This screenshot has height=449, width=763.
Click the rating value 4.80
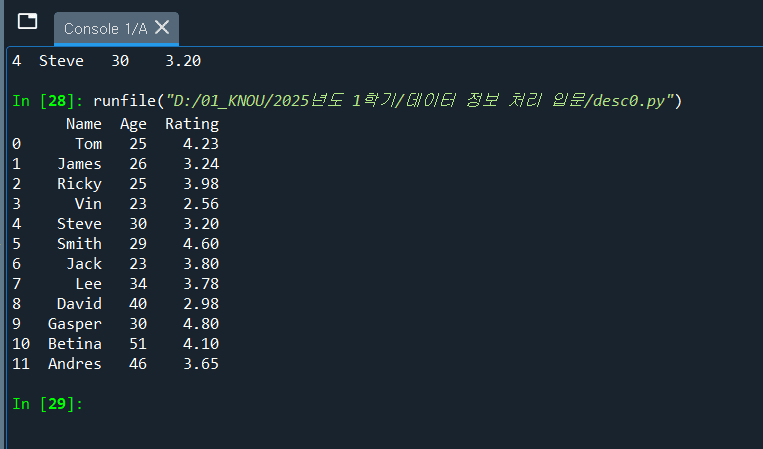201,324
